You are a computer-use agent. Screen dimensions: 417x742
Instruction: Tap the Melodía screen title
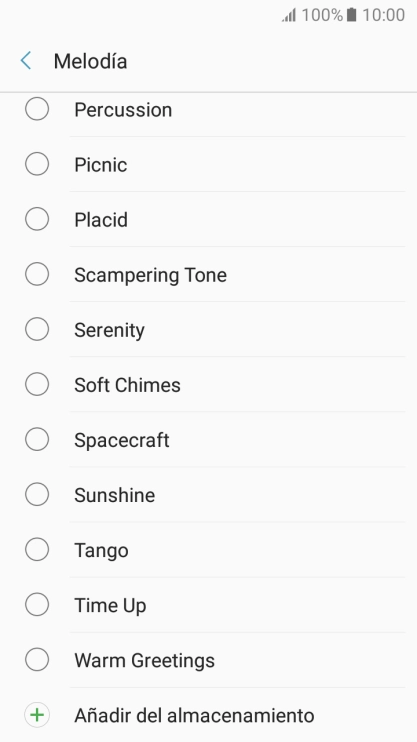[x=90, y=62]
